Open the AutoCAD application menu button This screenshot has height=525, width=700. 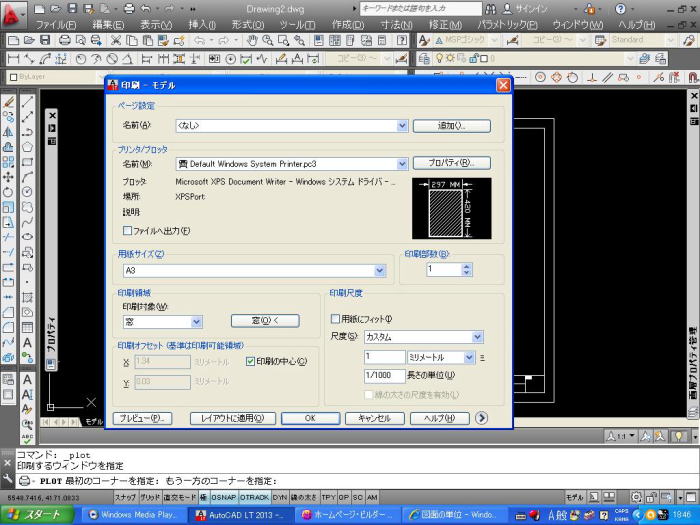coord(12,14)
